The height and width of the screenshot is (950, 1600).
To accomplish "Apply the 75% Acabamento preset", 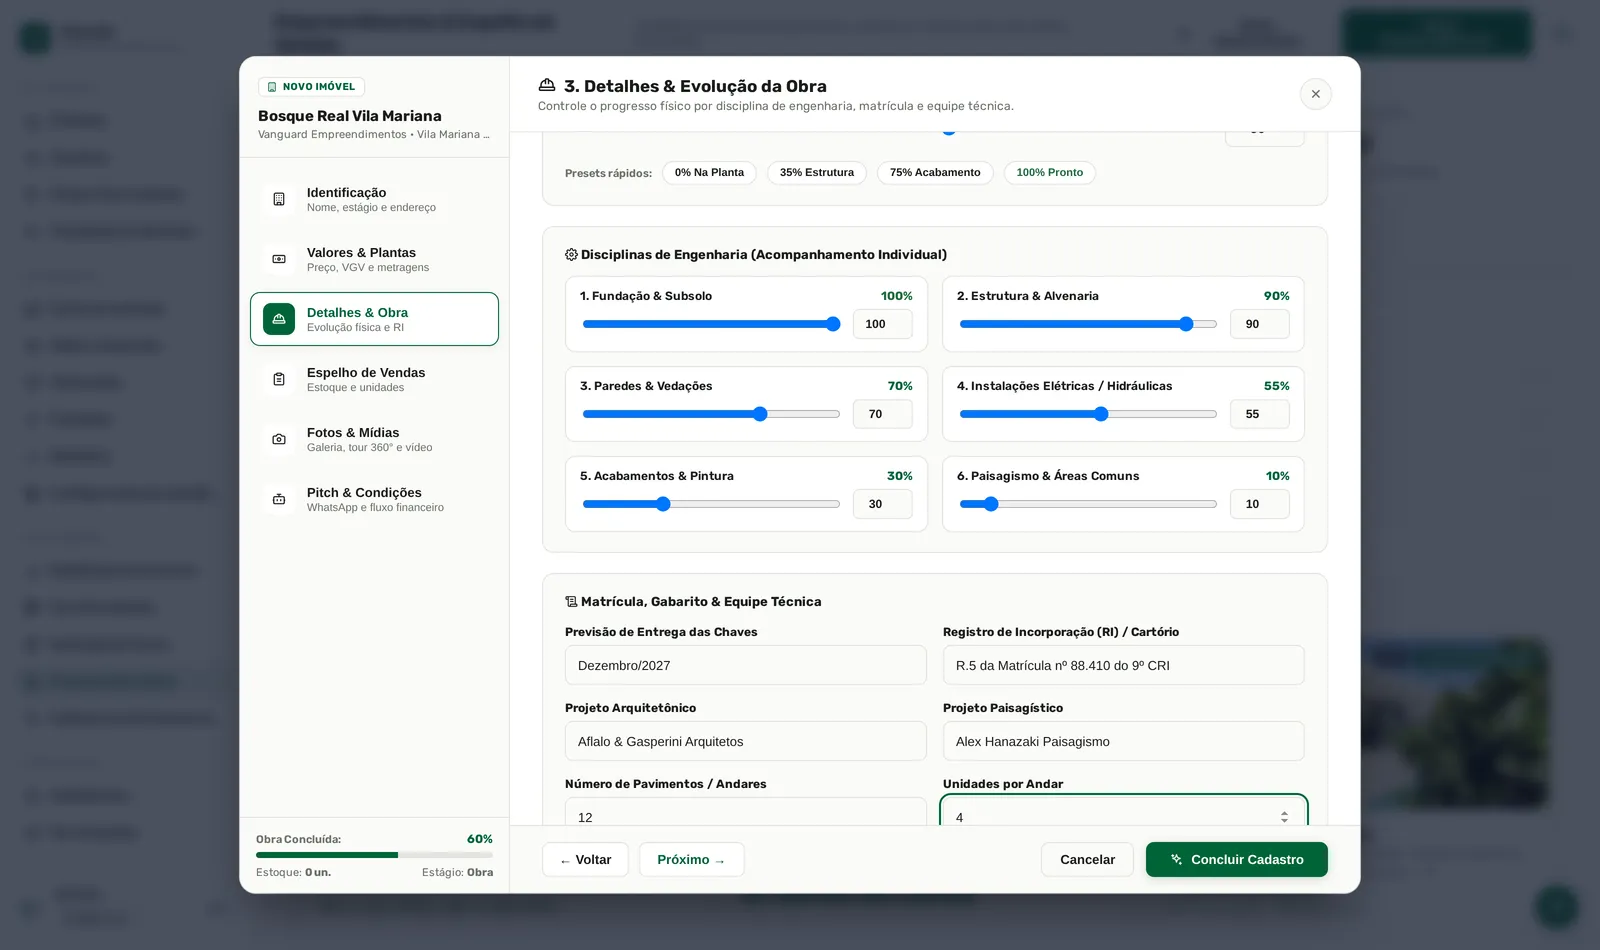I will click(x=935, y=173).
